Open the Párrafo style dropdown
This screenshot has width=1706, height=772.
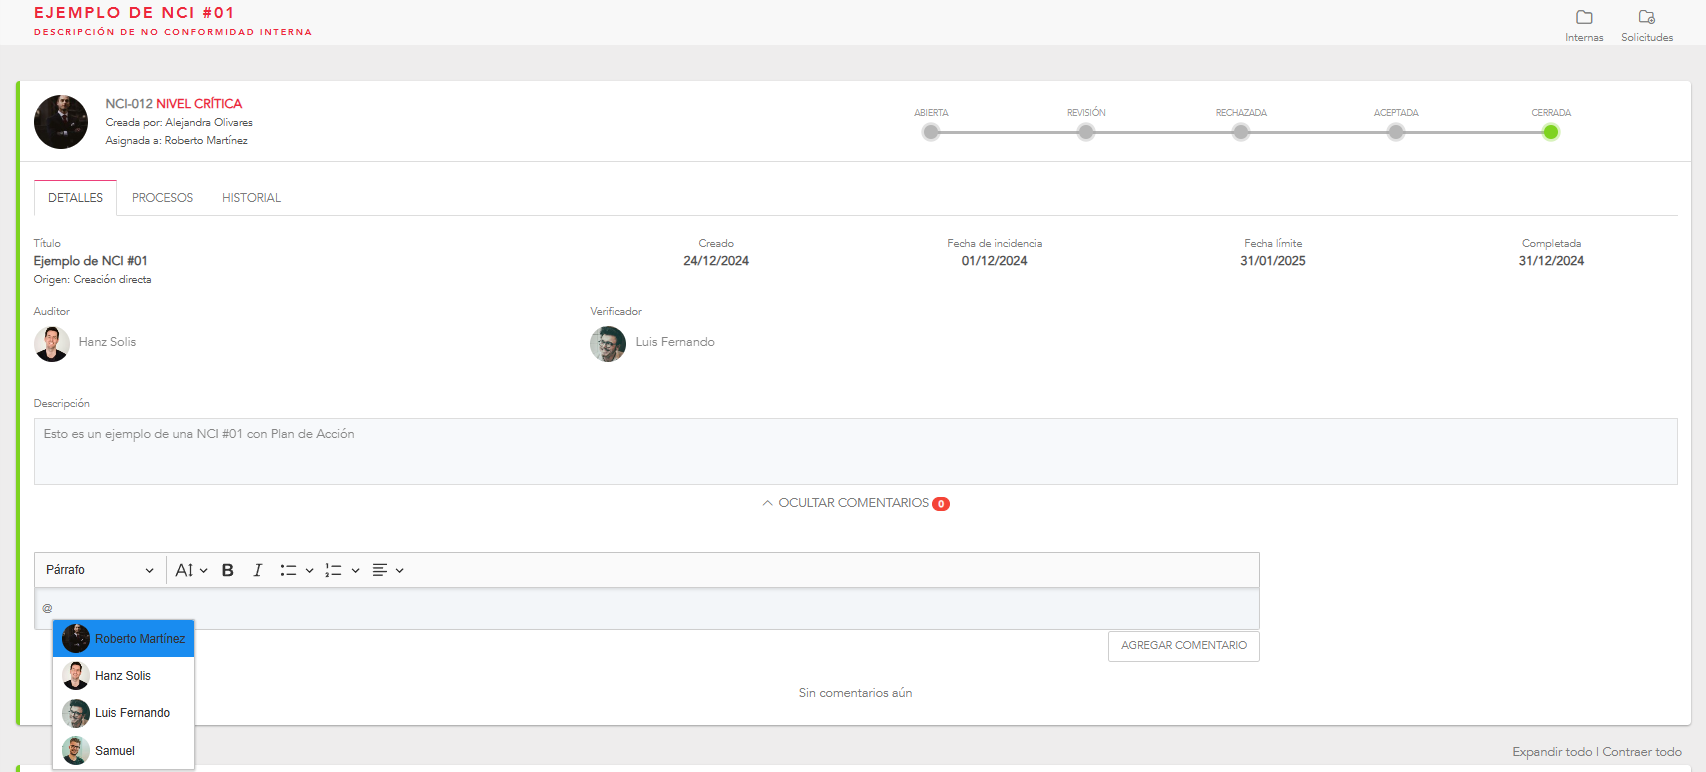pyautogui.click(x=99, y=570)
